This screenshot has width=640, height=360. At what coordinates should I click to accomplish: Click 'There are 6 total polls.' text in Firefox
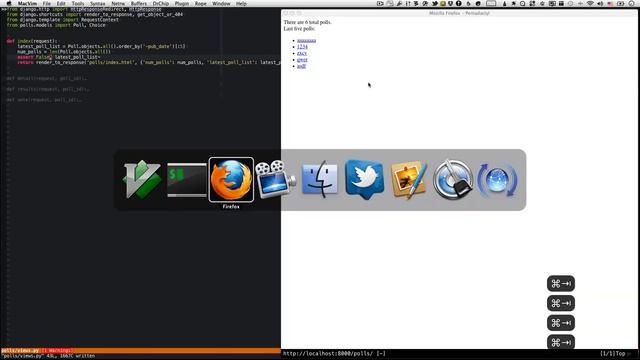(307, 22)
